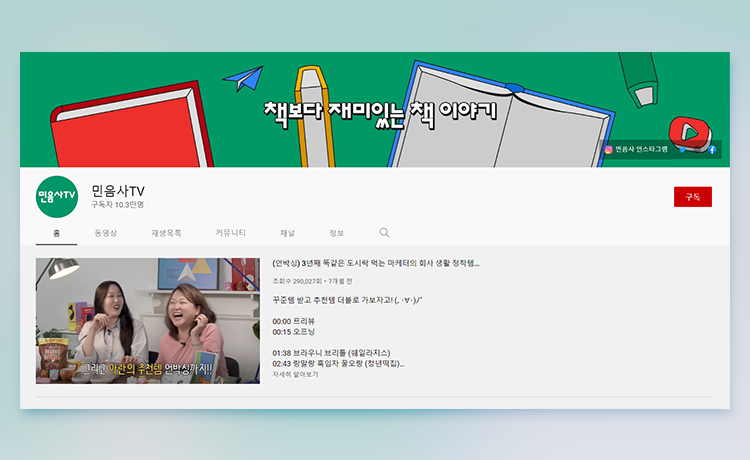Click the 민음사TV round channel avatar
750x460 pixels.
(57, 197)
